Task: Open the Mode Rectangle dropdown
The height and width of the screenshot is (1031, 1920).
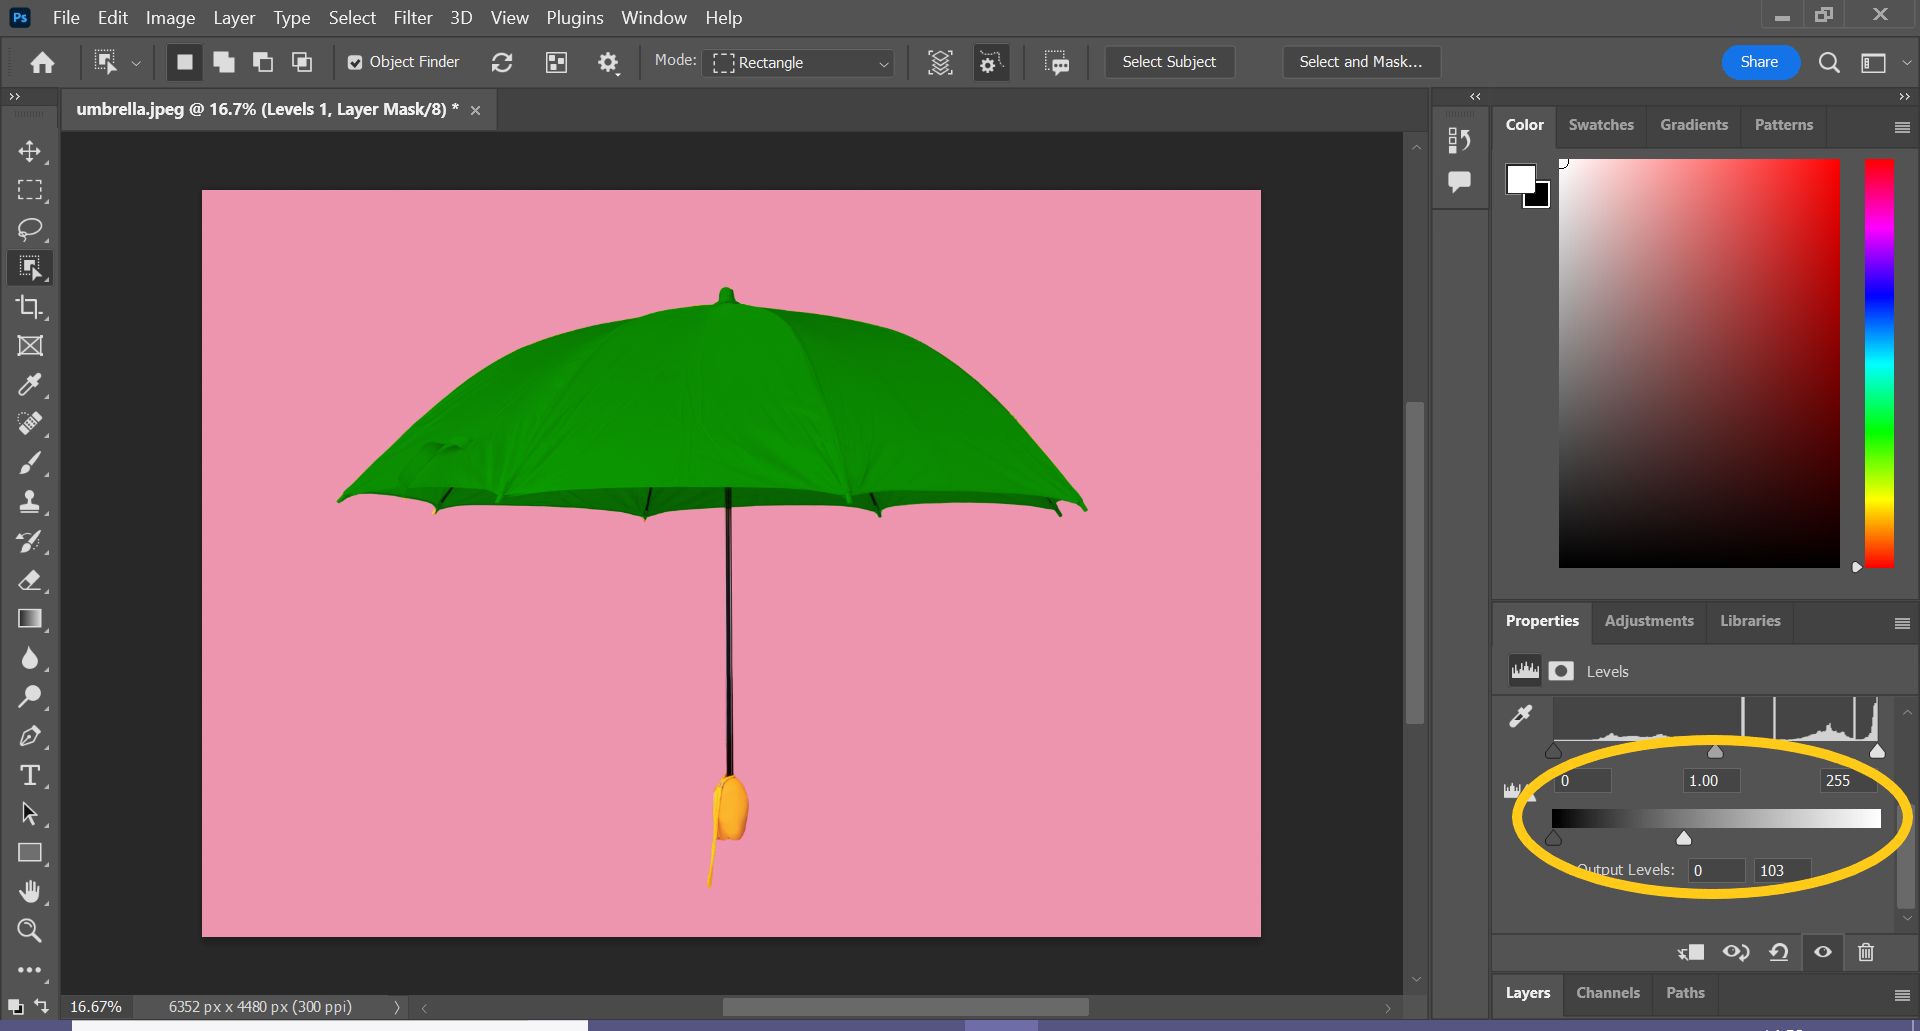Action: [x=799, y=63]
